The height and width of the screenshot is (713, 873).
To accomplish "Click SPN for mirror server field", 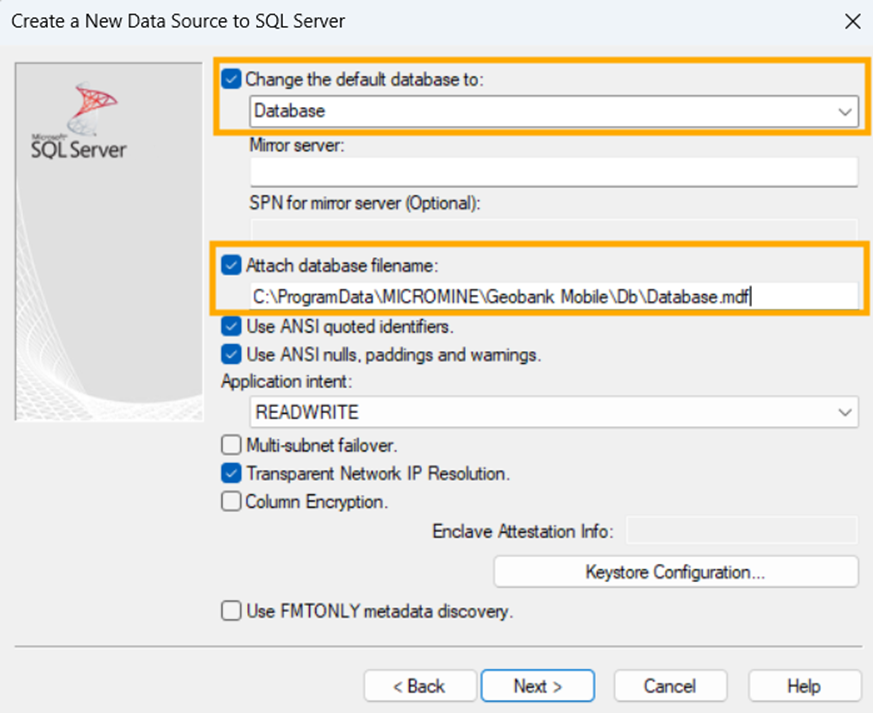I will (553, 229).
